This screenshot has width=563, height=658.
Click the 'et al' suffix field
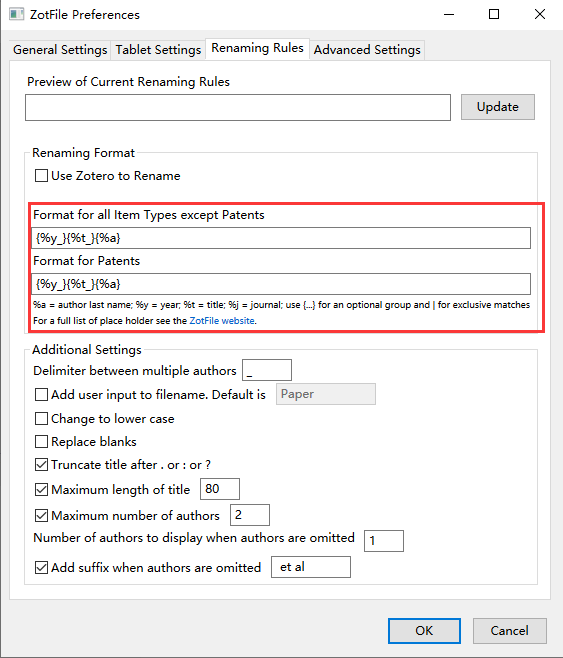coord(311,567)
